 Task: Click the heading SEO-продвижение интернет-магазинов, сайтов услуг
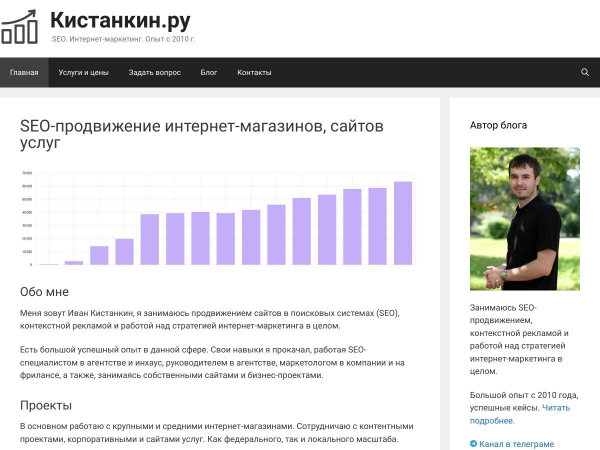click(x=202, y=134)
